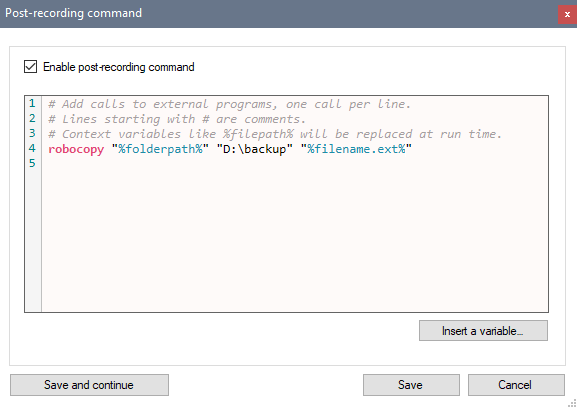
Task: Click the comment line about lines starting with #
Action: tap(177, 119)
